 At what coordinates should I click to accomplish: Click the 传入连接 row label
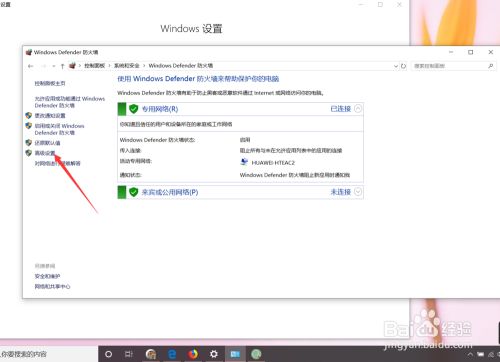(130, 151)
